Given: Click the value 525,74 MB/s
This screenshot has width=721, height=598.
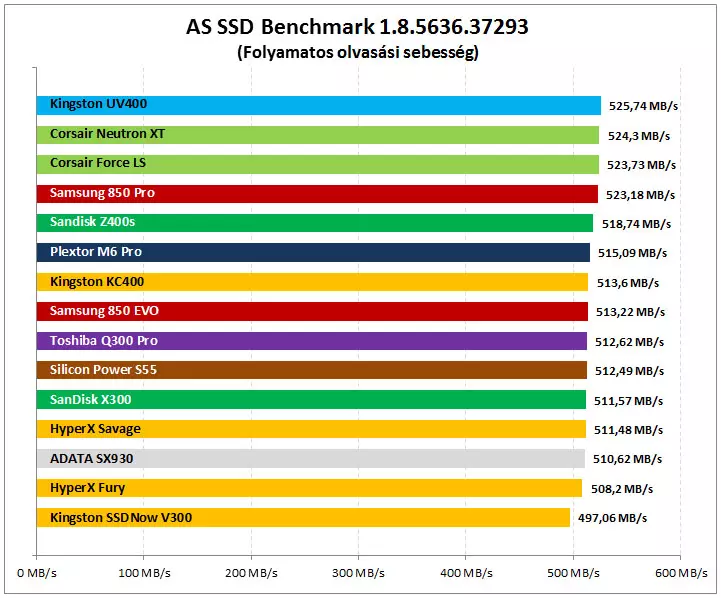Looking at the screenshot, I should tap(643, 106).
